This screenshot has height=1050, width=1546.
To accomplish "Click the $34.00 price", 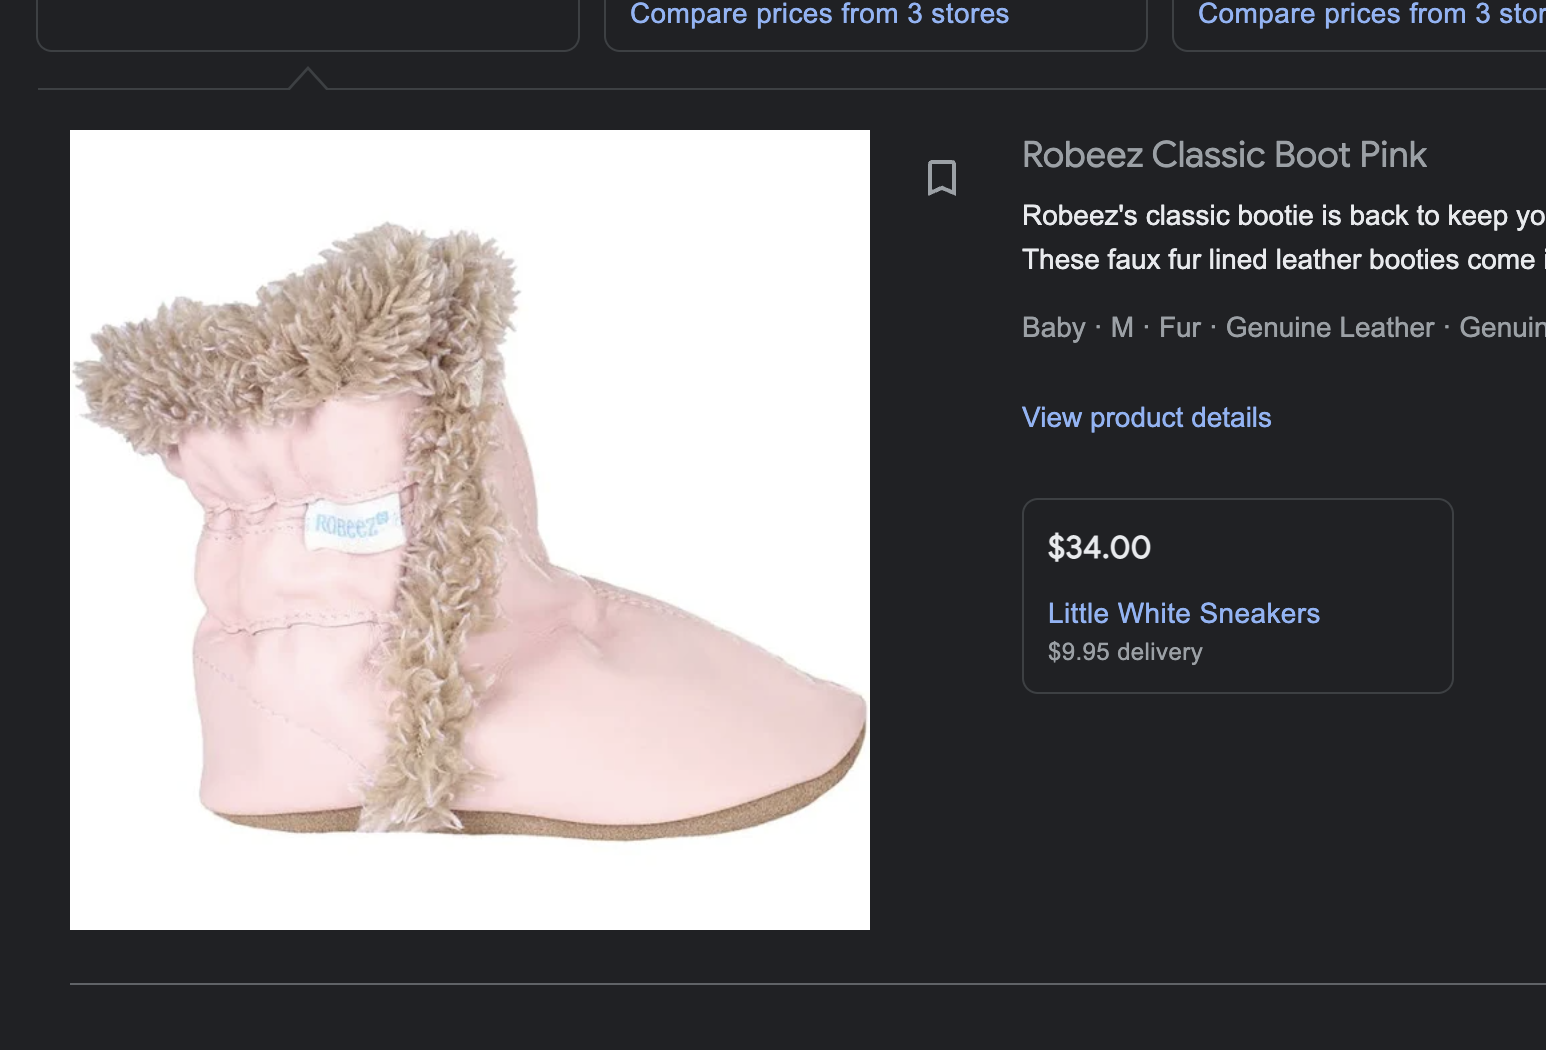I will (x=1099, y=547).
